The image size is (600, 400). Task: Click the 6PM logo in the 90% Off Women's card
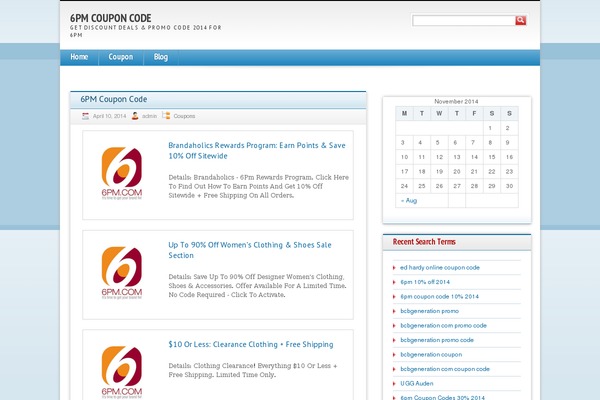[122, 273]
